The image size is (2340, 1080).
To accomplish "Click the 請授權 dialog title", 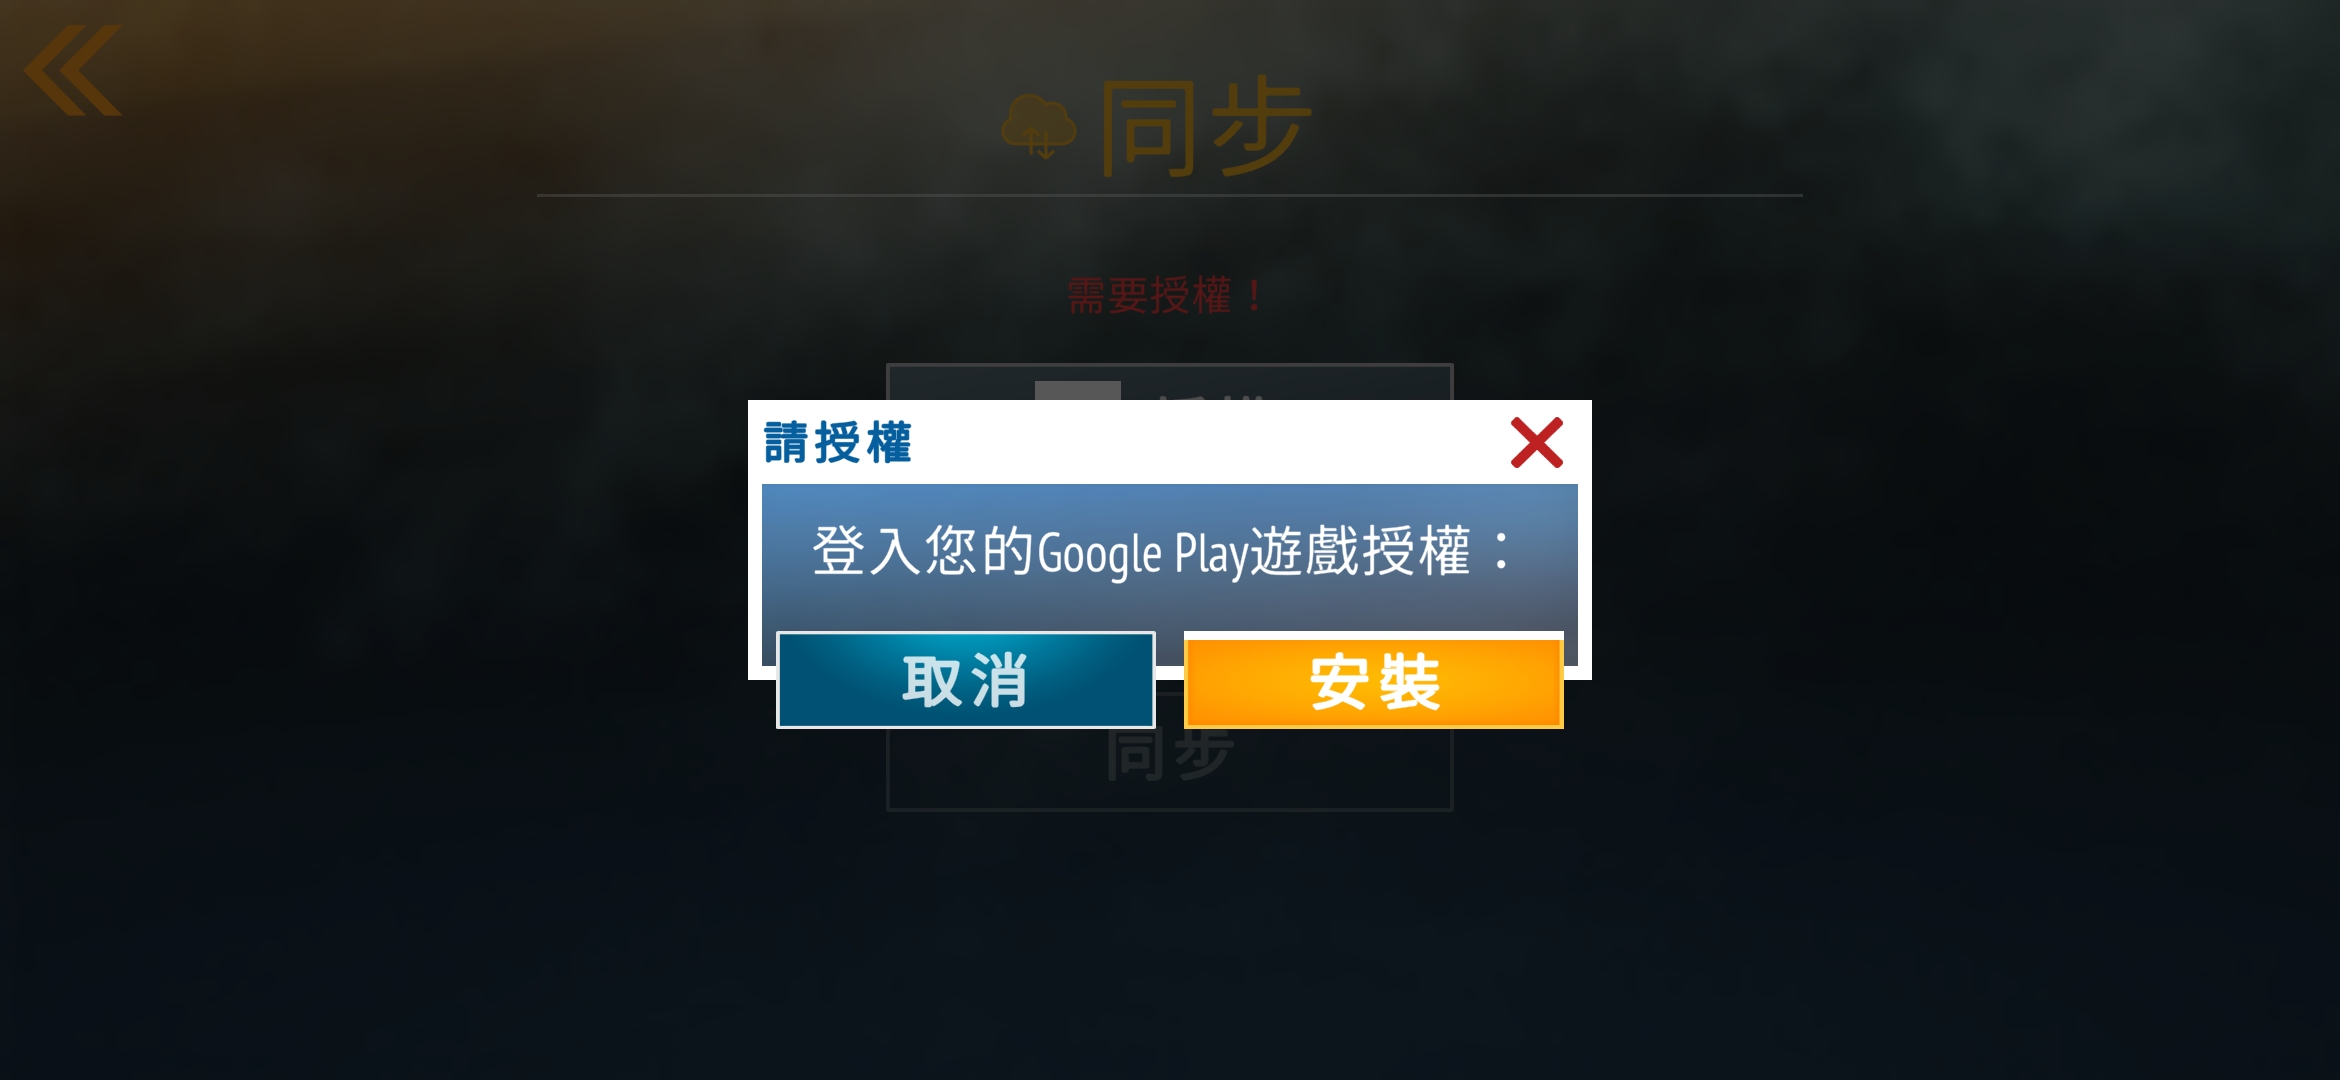I will click(x=838, y=442).
